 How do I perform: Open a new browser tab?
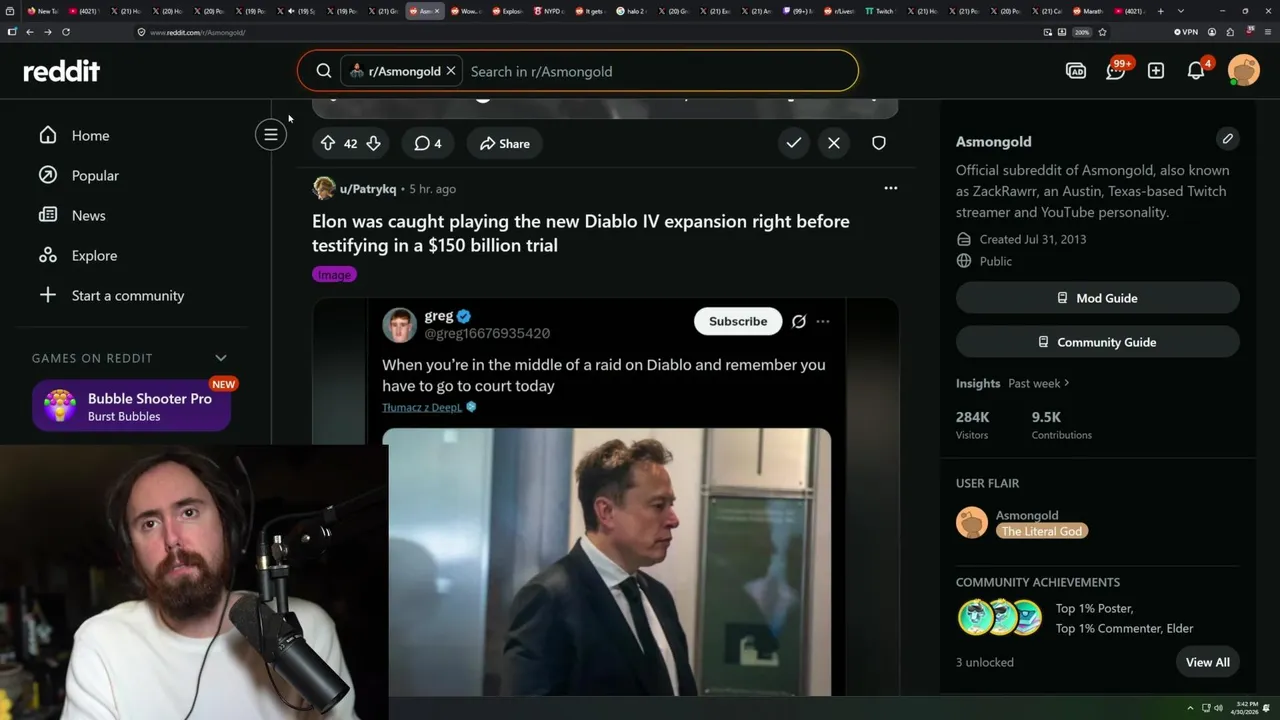[1160, 11]
